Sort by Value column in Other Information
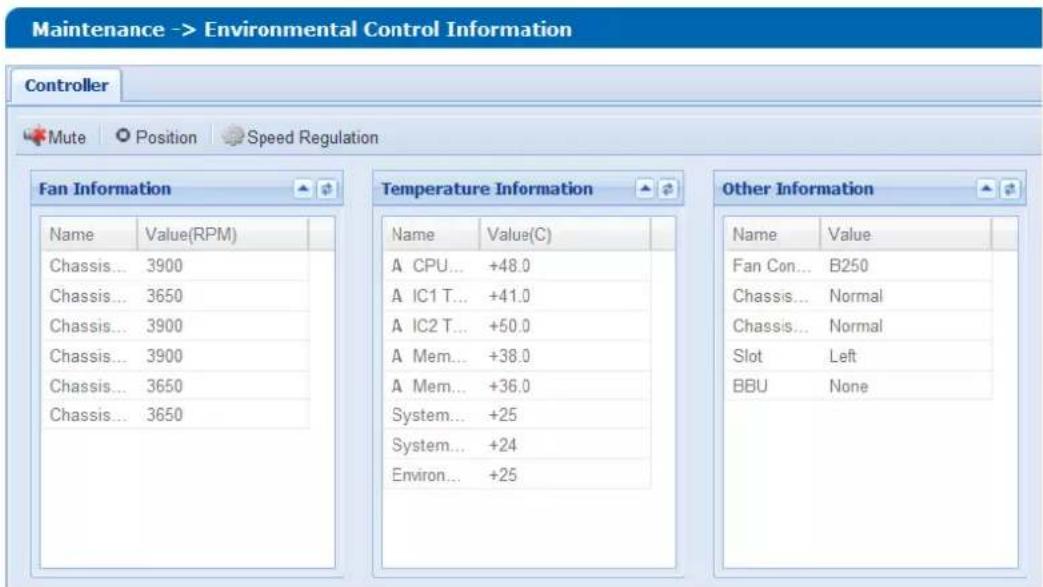Viewport: 1043px width, 587px height. [x=906, y=234]
